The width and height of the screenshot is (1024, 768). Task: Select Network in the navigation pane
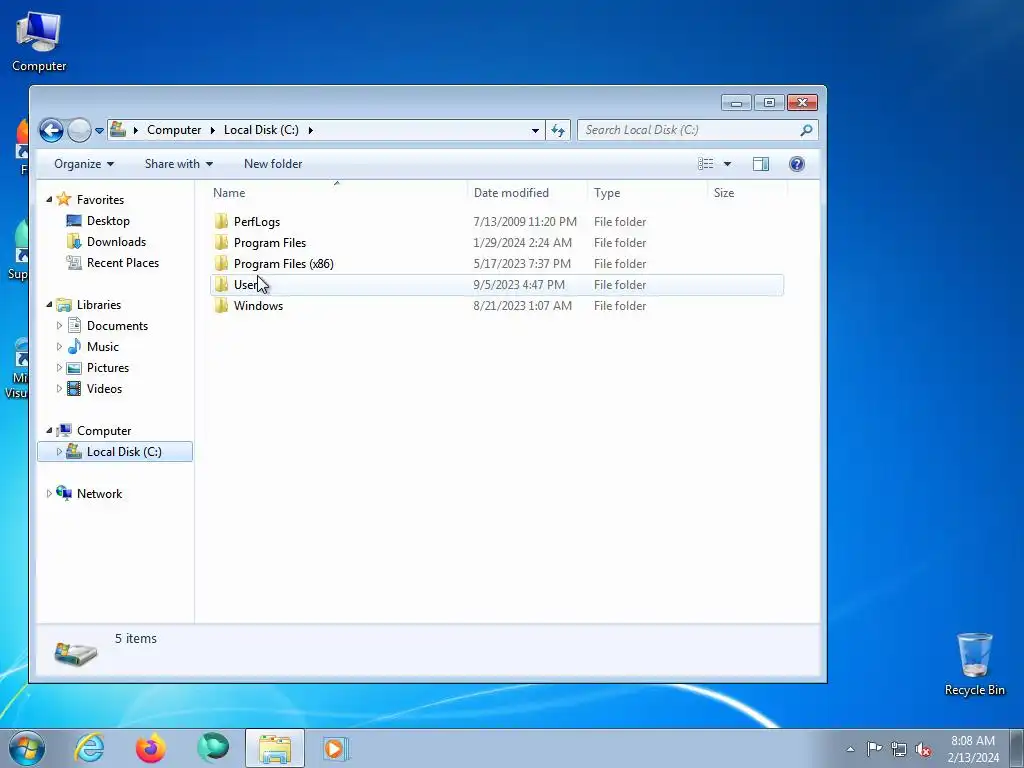coord(99,494)
